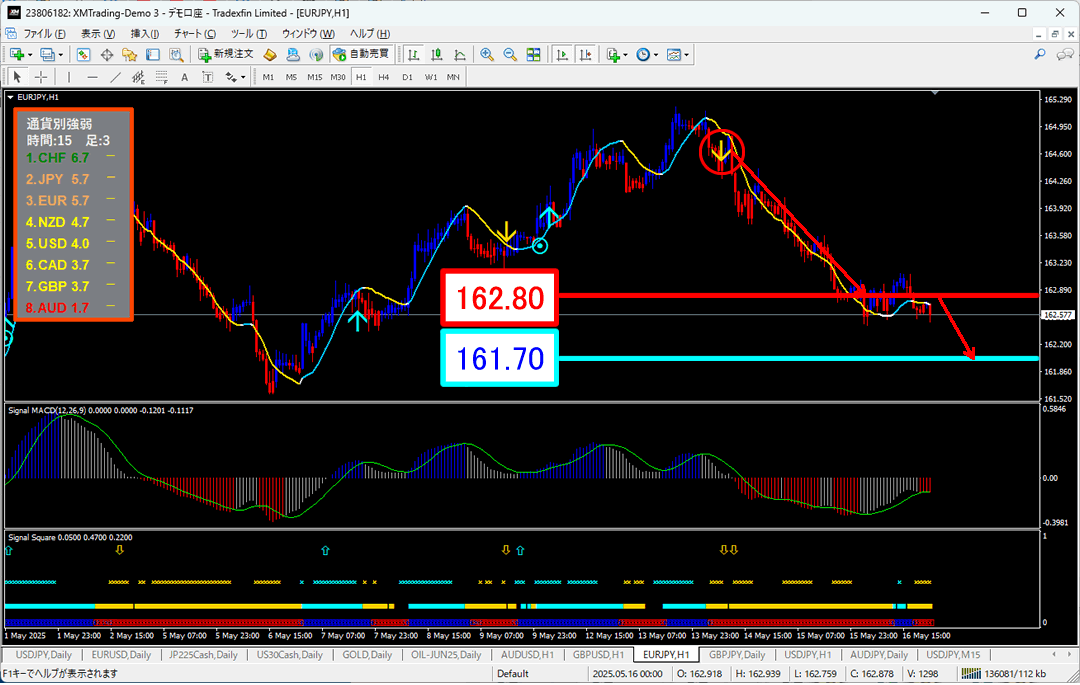Select the Equidistant Channel tool

coord(138,77)
